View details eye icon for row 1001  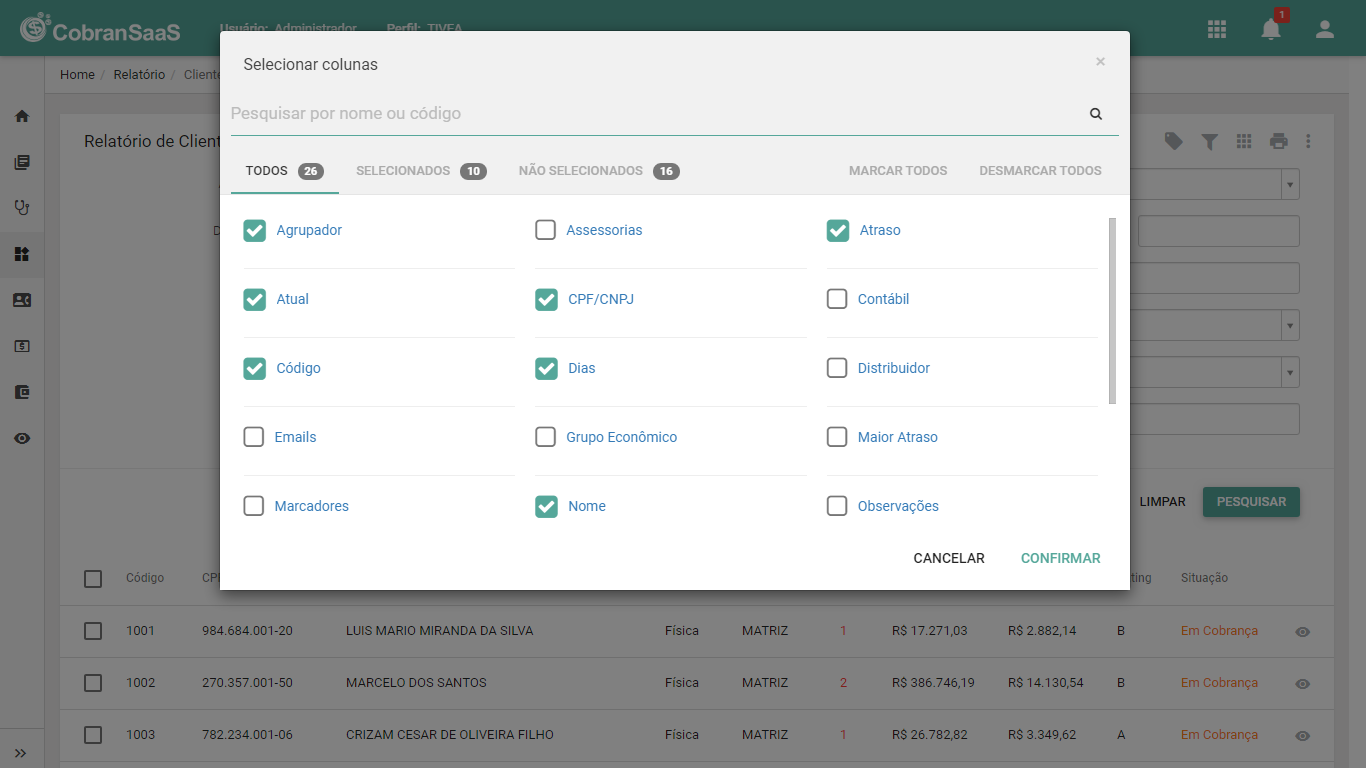pos(1302,632)
